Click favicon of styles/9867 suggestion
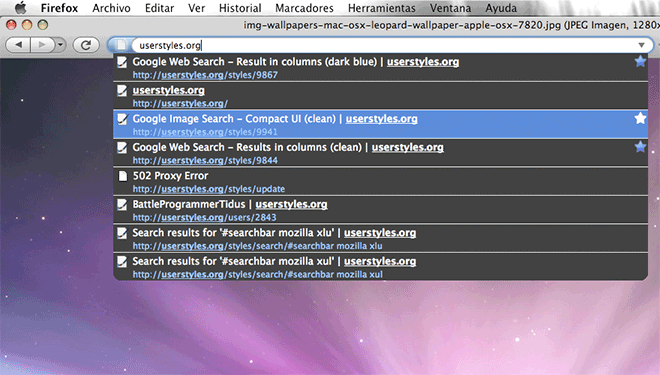The width and height of the screenshot is (660, 375). tap(122, 62)
